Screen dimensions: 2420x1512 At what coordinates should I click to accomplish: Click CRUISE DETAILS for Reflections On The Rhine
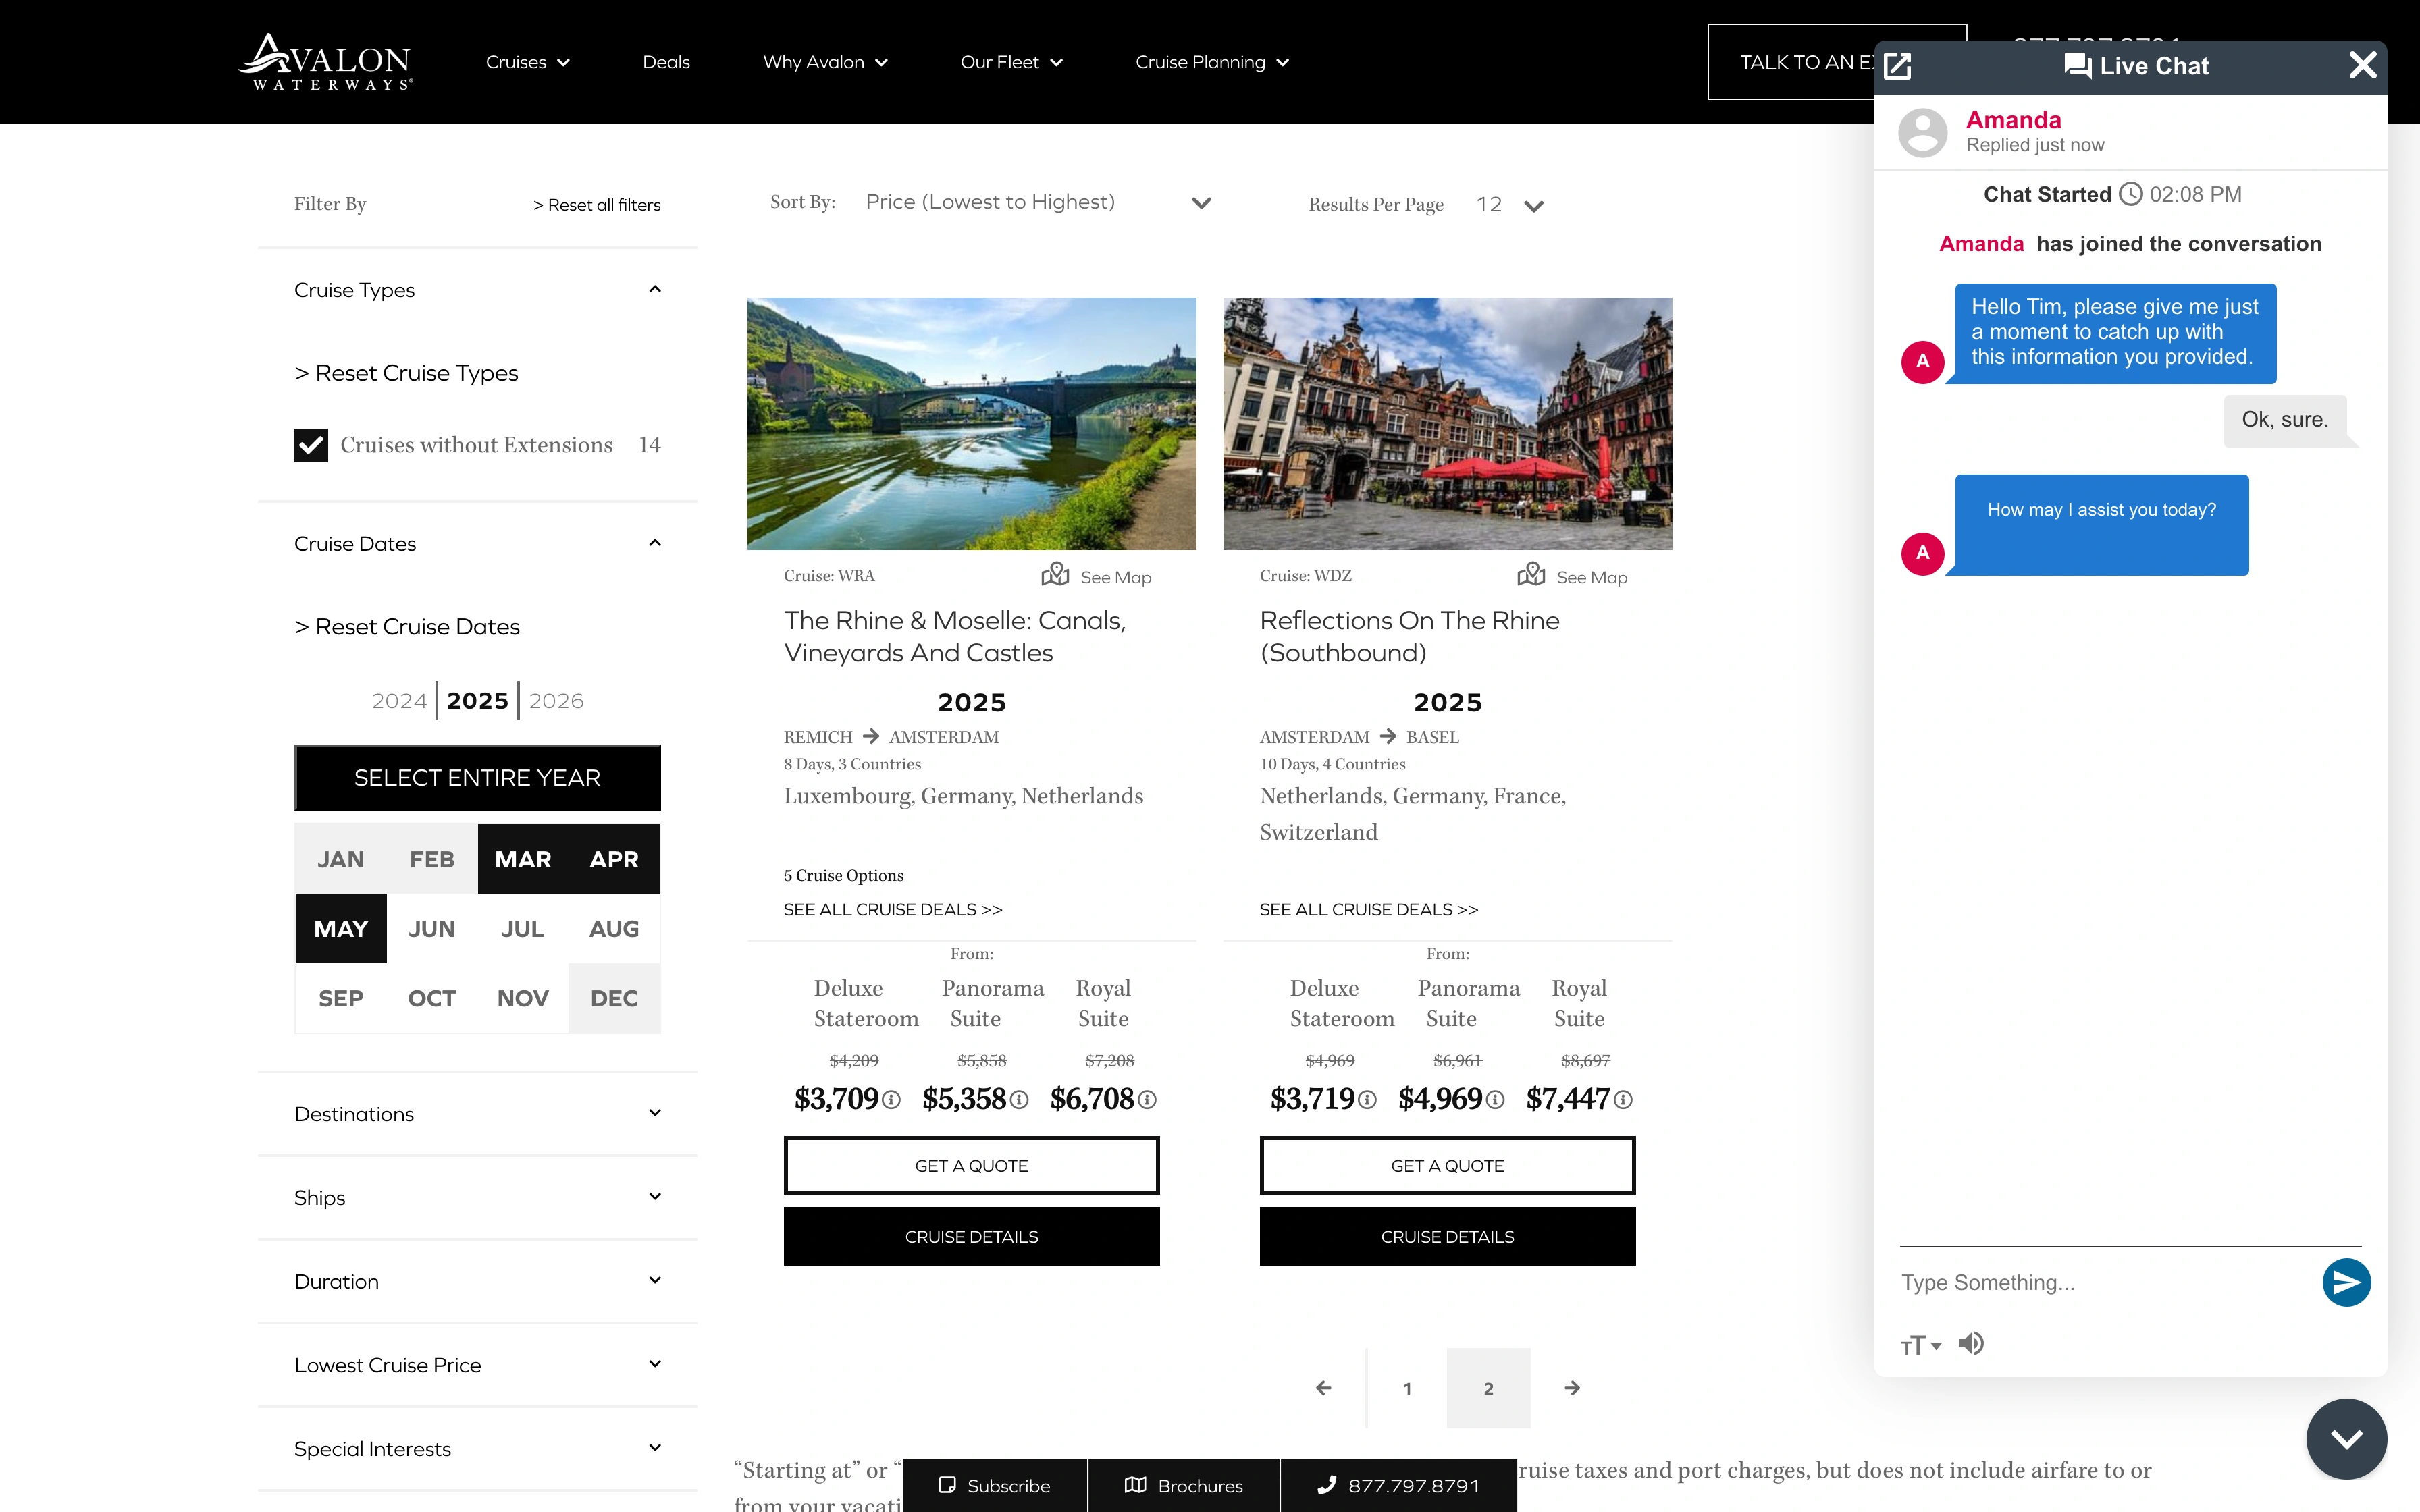tap(1448, 1235)
